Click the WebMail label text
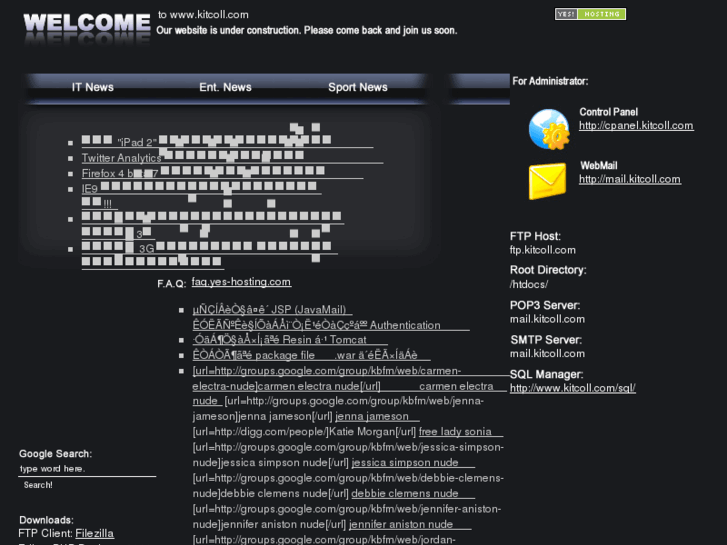Screen dimensions: 727x545 click(599, 166)
